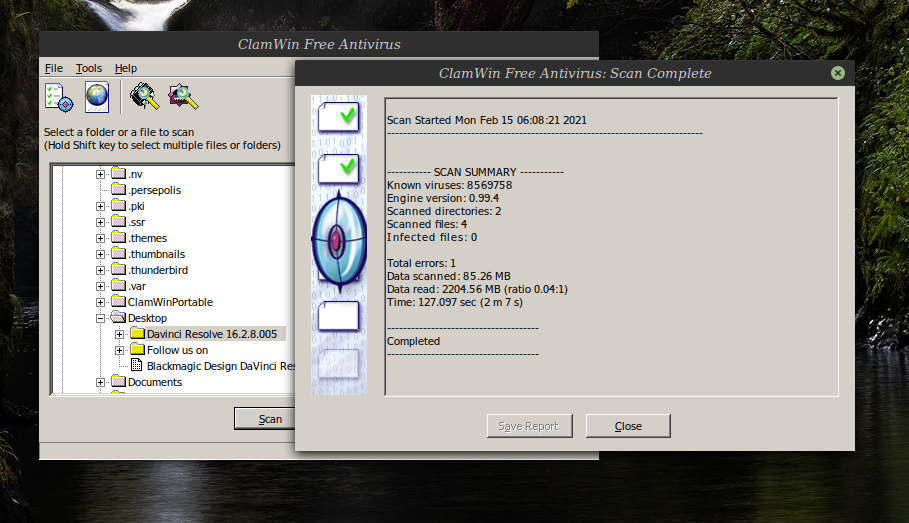The height and width of the screenshot is (523, 909).
Task: Expand the .var folder node
Action: 100,286
